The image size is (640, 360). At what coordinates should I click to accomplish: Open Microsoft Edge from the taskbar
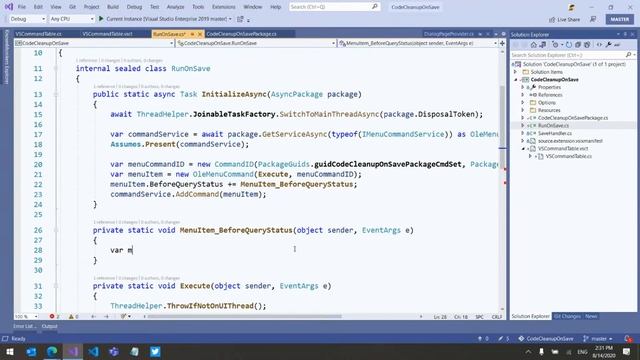point(52,351)
